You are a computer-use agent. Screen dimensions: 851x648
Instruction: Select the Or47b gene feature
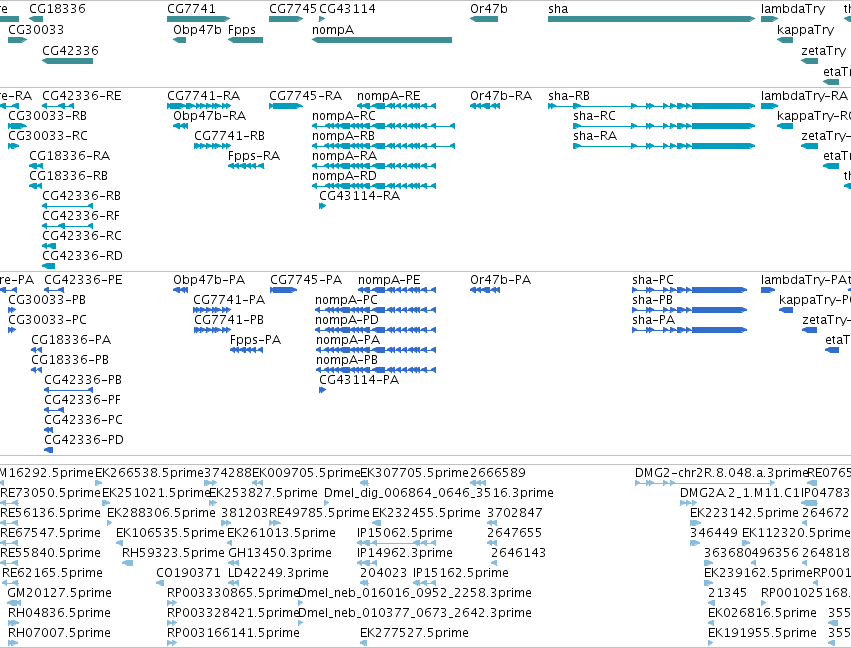[484, 19]
